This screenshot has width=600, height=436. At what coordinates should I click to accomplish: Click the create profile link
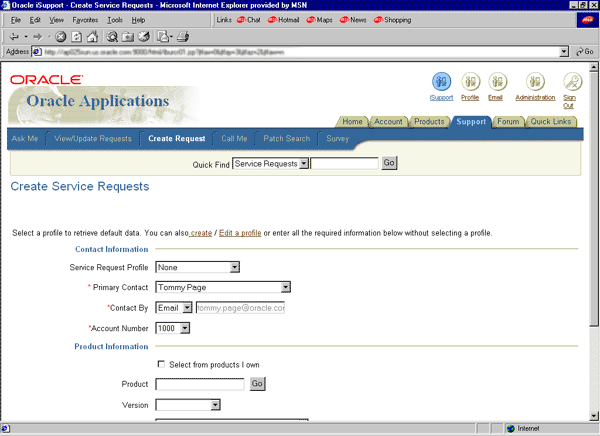201,233
